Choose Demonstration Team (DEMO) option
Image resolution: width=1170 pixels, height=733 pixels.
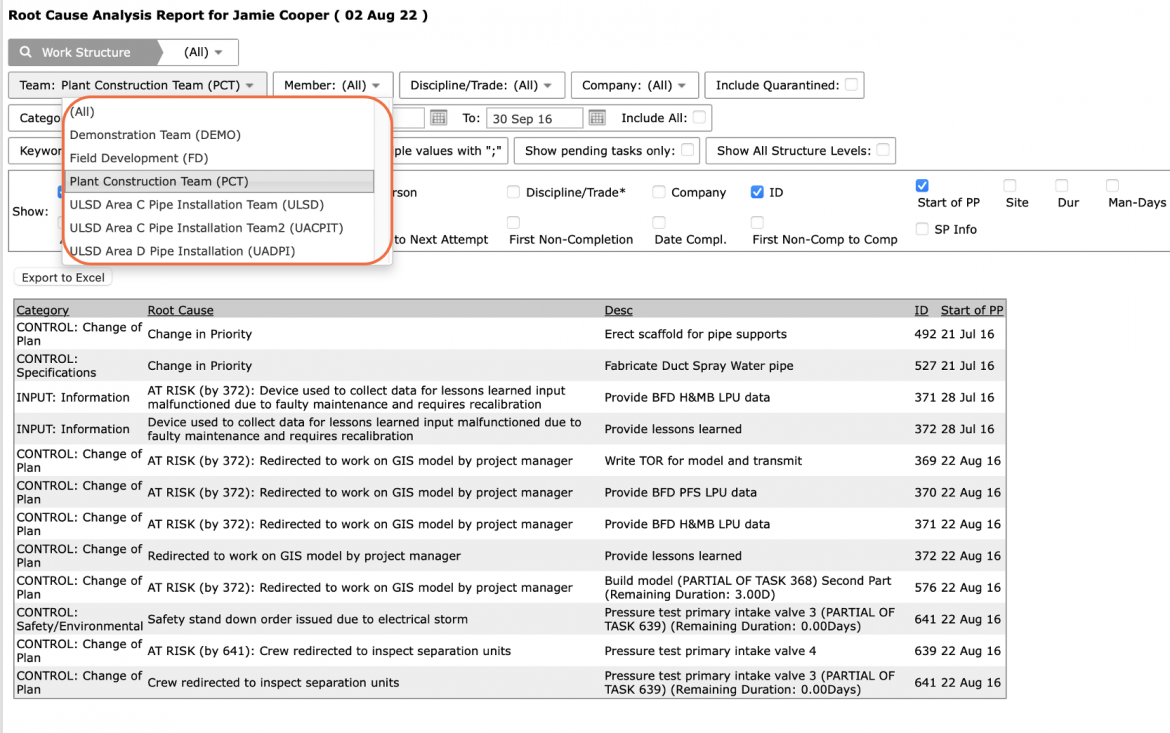(x=219, y=134)
